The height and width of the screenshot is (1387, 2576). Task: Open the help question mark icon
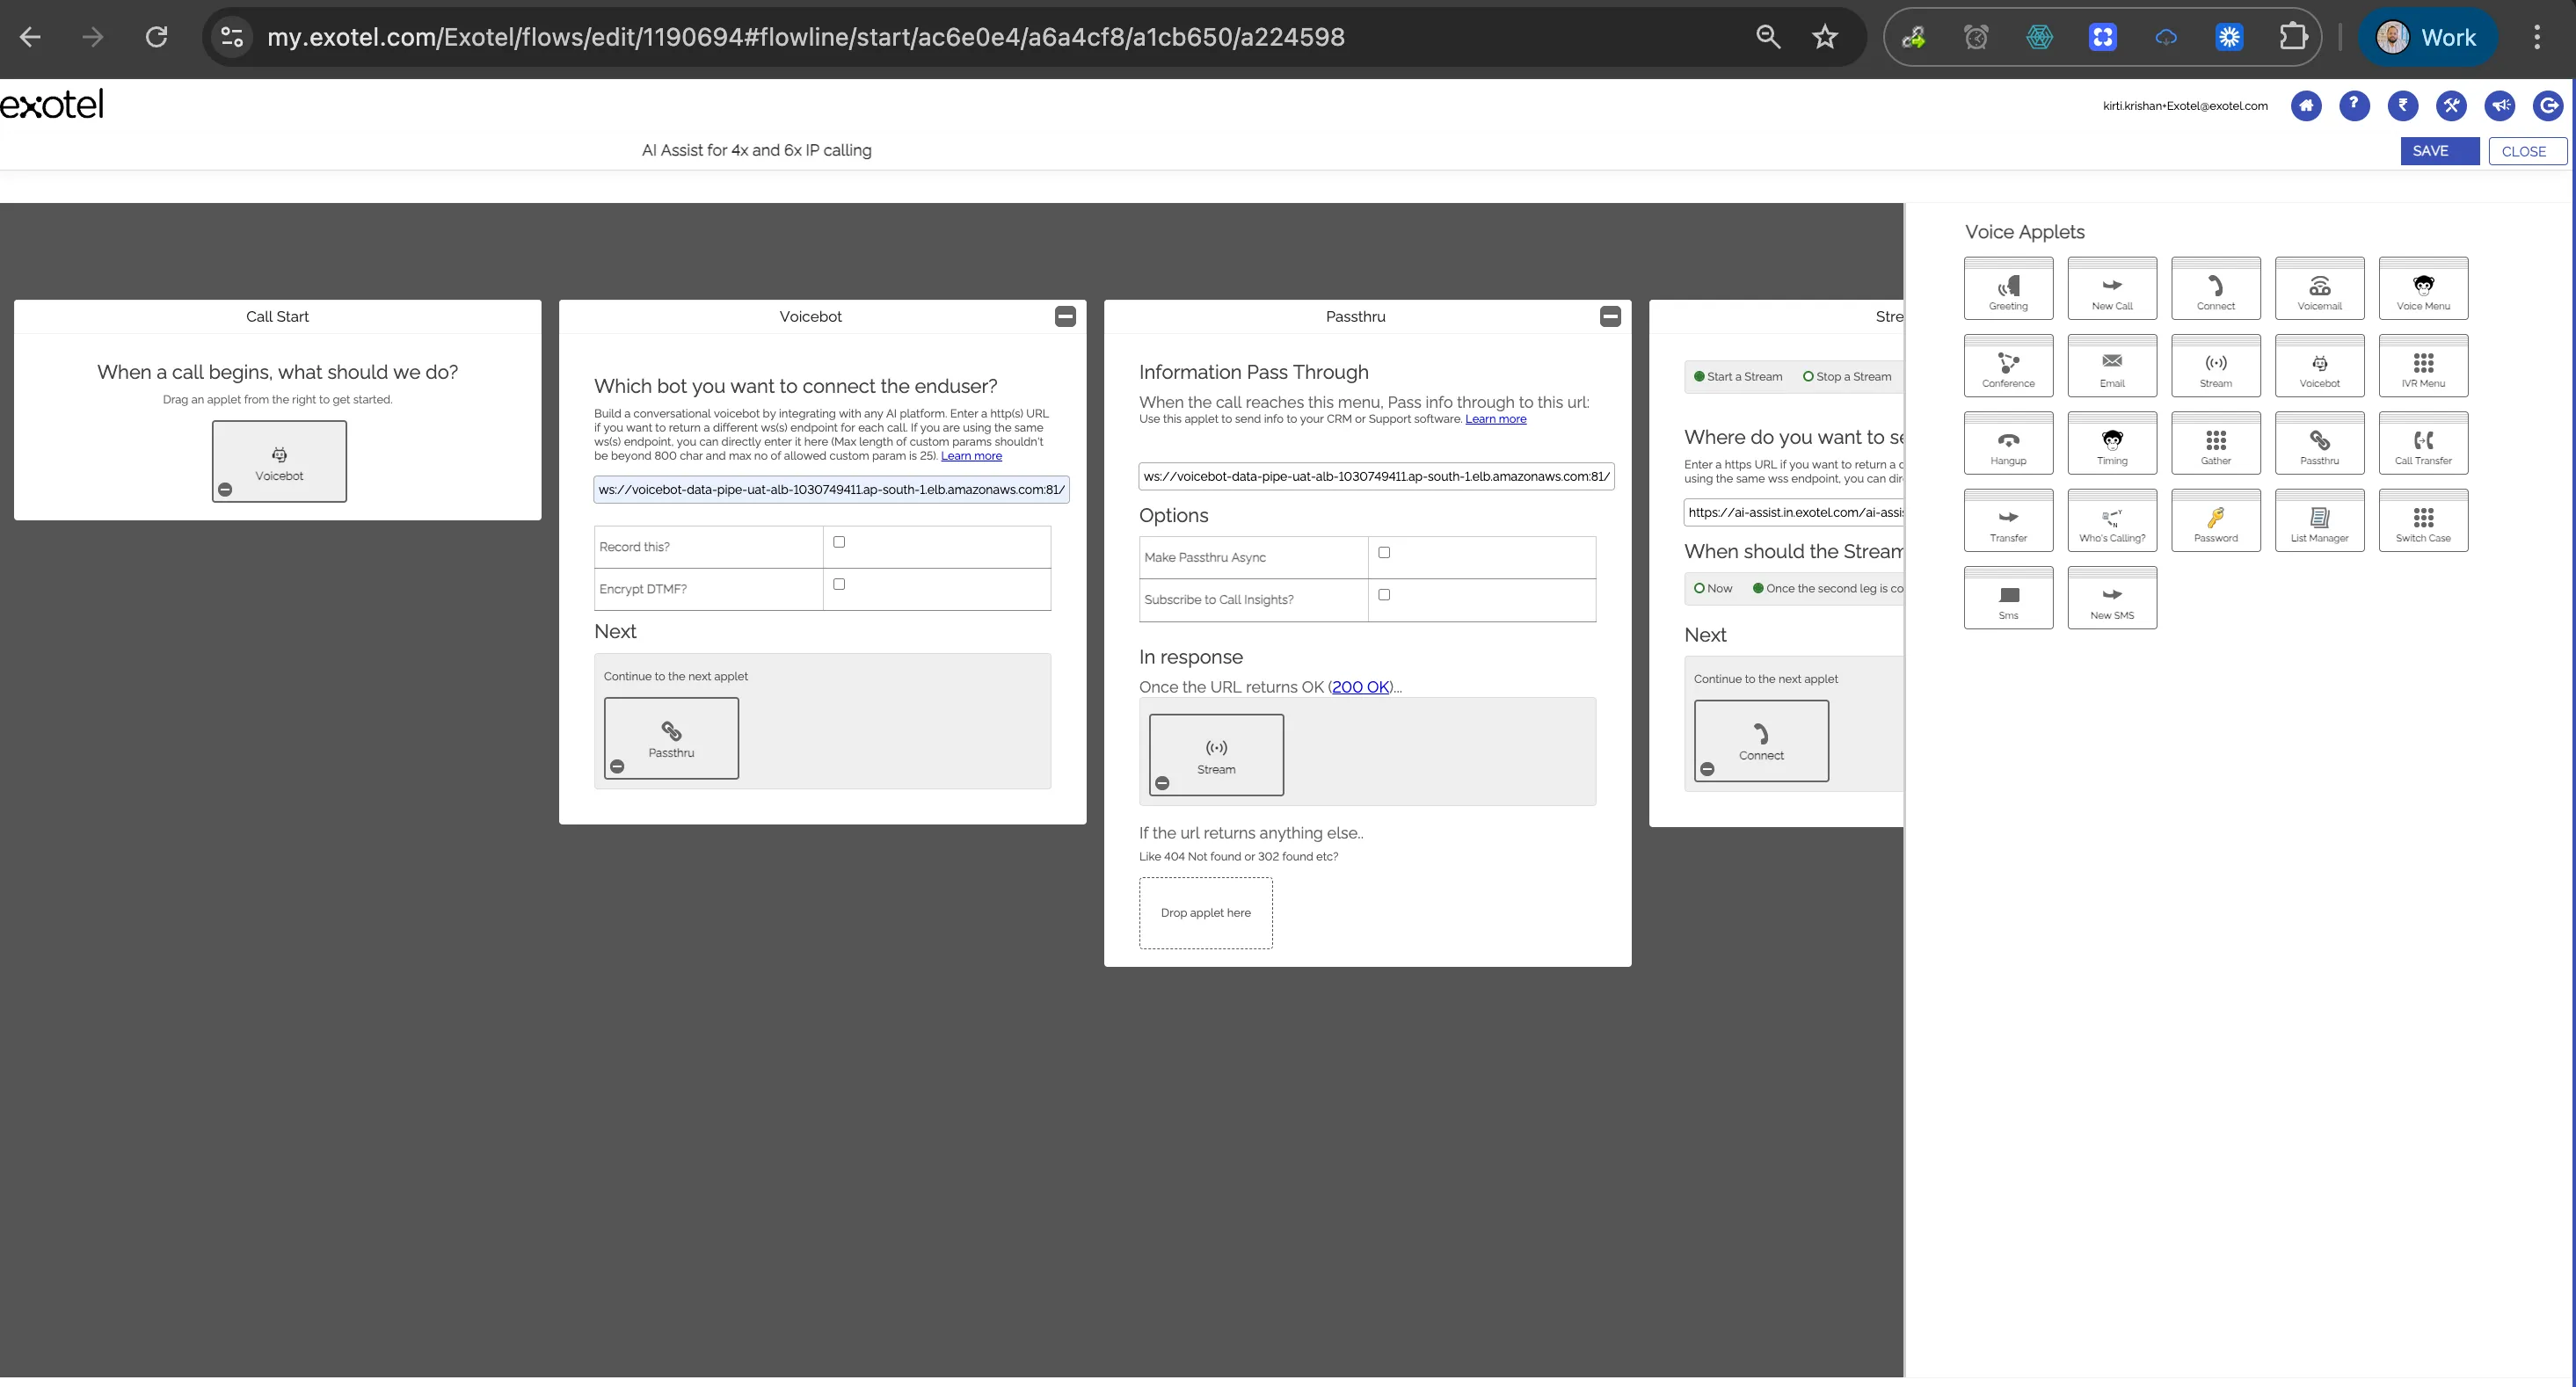click(x=2354, y=105)
